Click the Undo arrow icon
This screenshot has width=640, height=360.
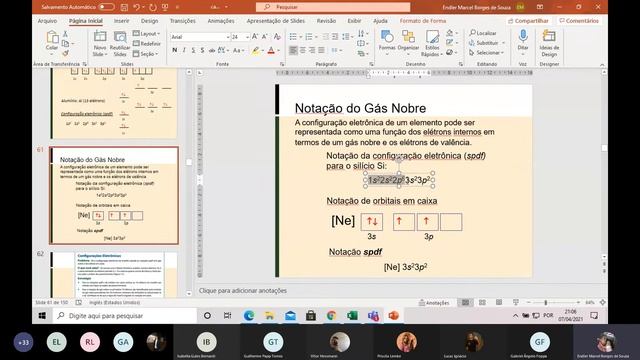point(136,7)
